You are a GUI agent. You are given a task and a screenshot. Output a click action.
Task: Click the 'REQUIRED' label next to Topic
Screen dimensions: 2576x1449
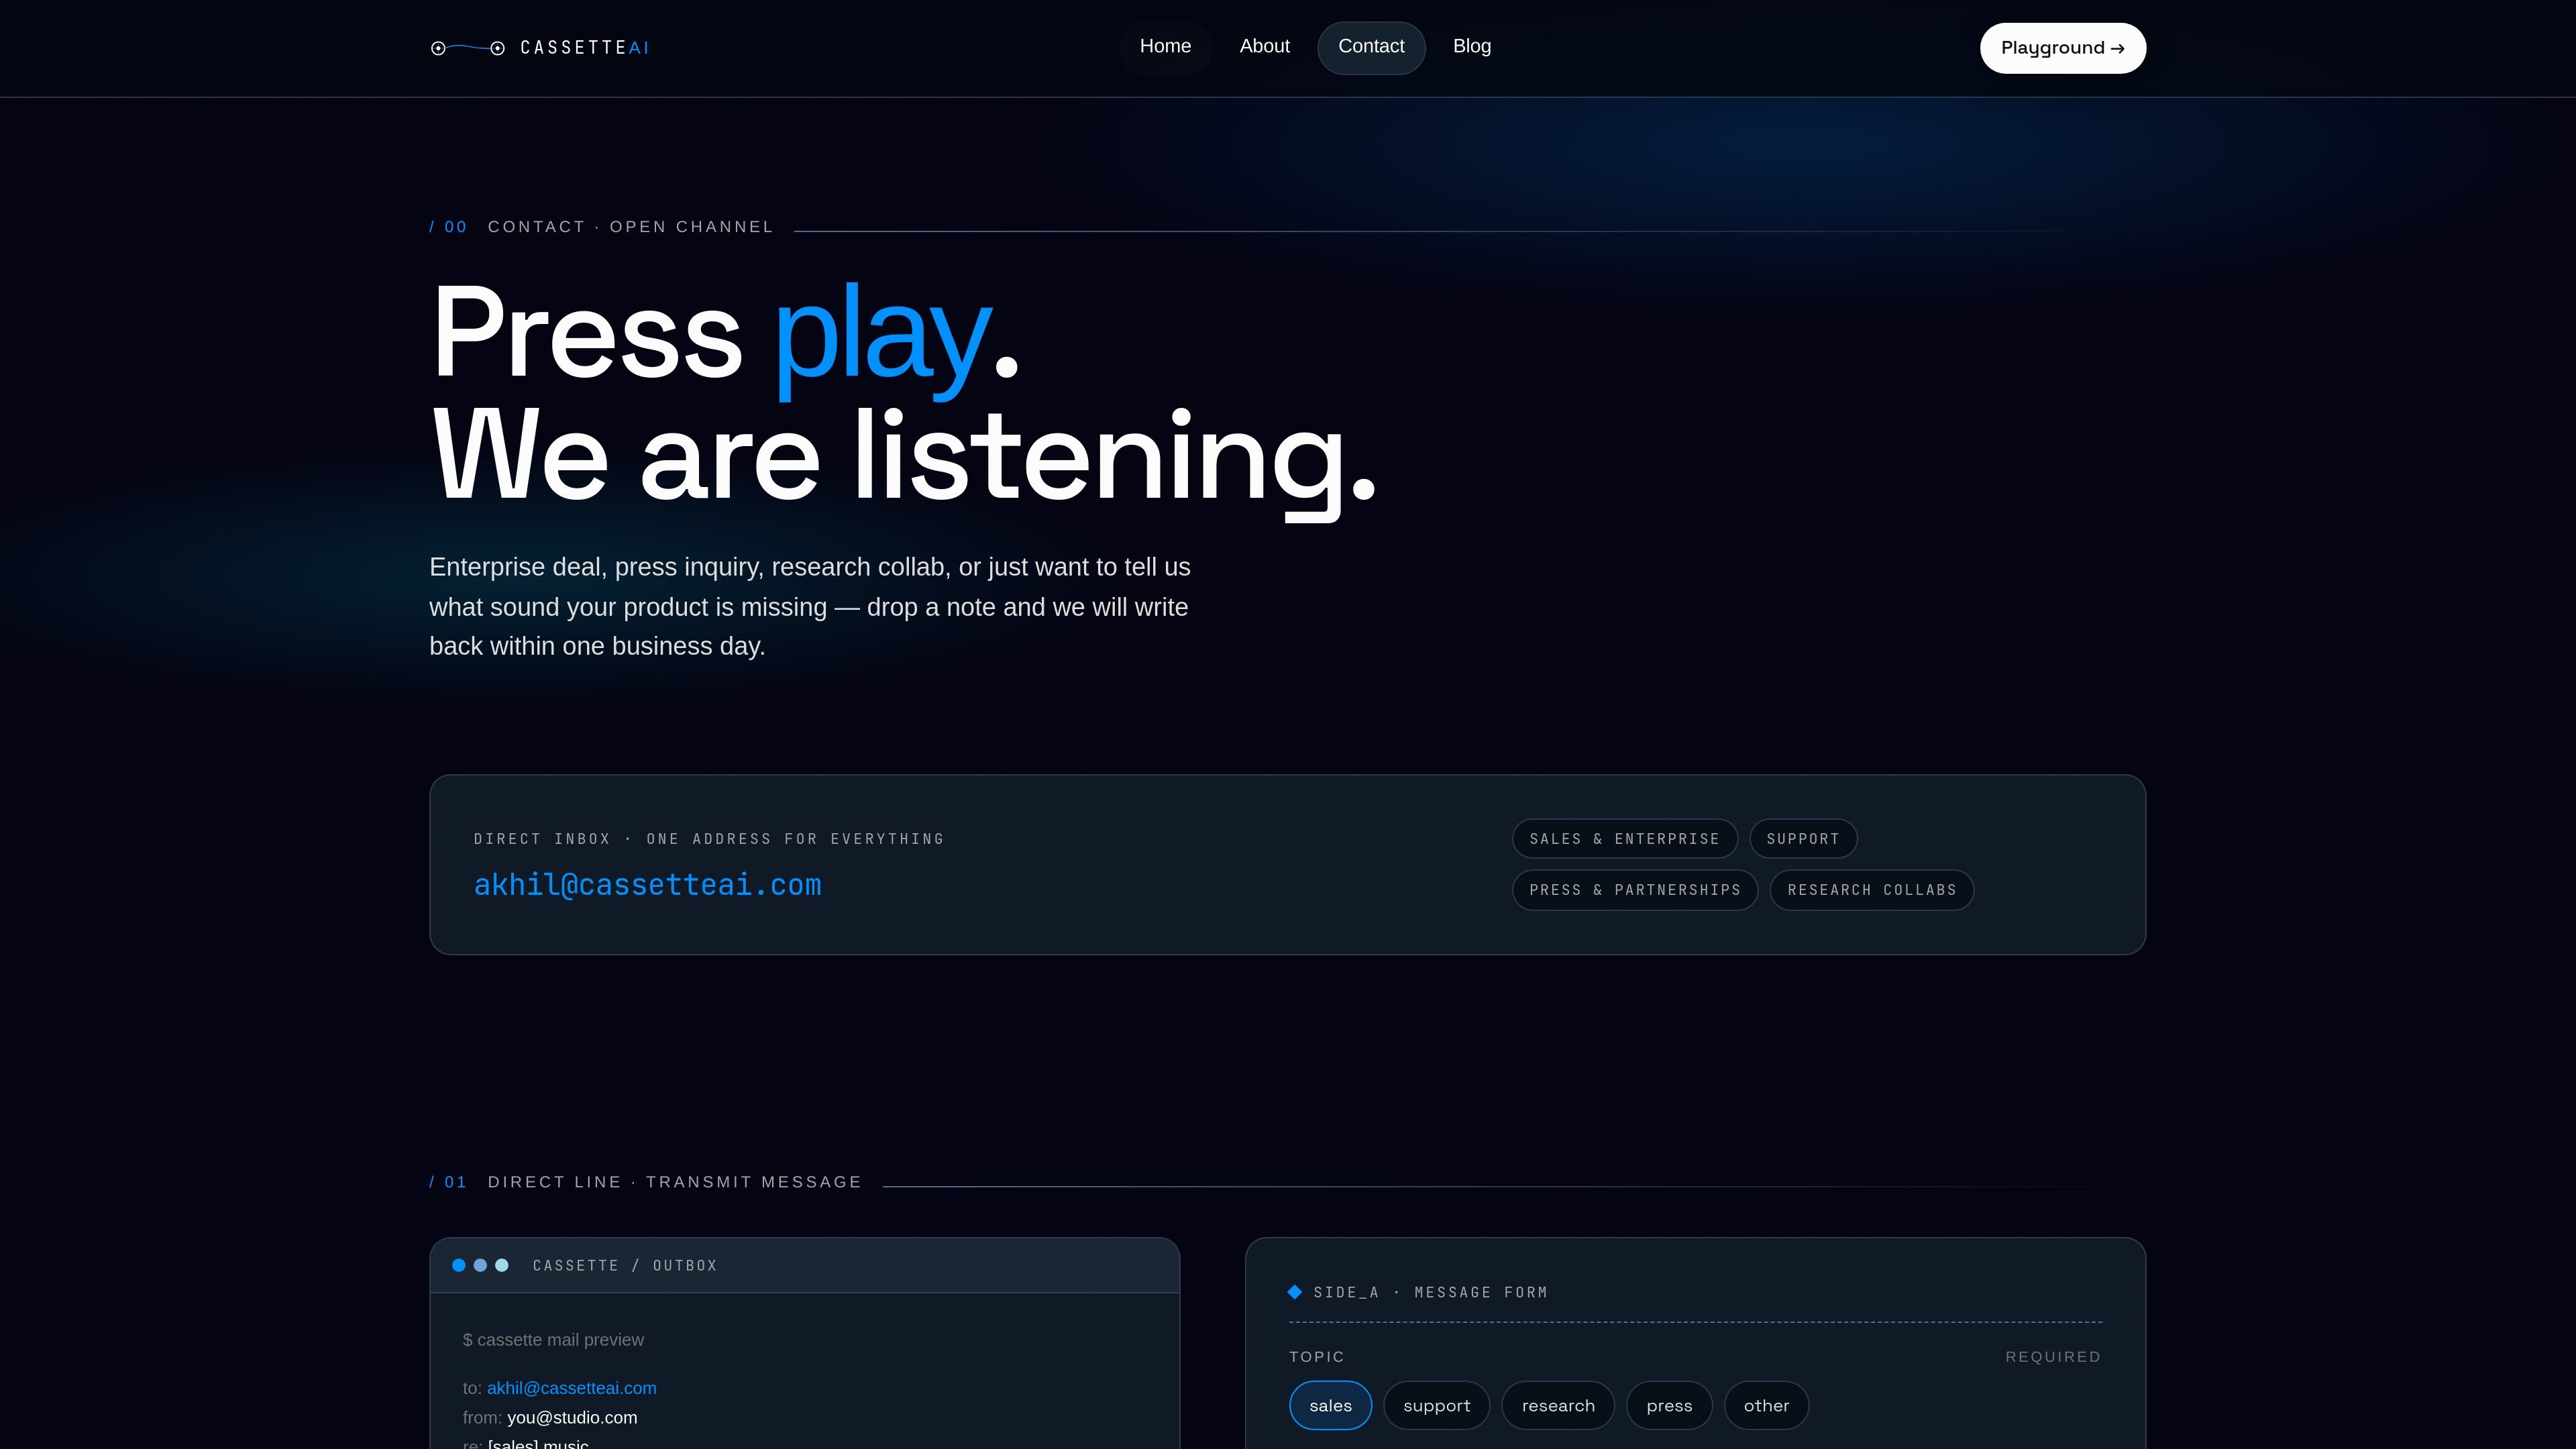click(x=2053, y=1357)
